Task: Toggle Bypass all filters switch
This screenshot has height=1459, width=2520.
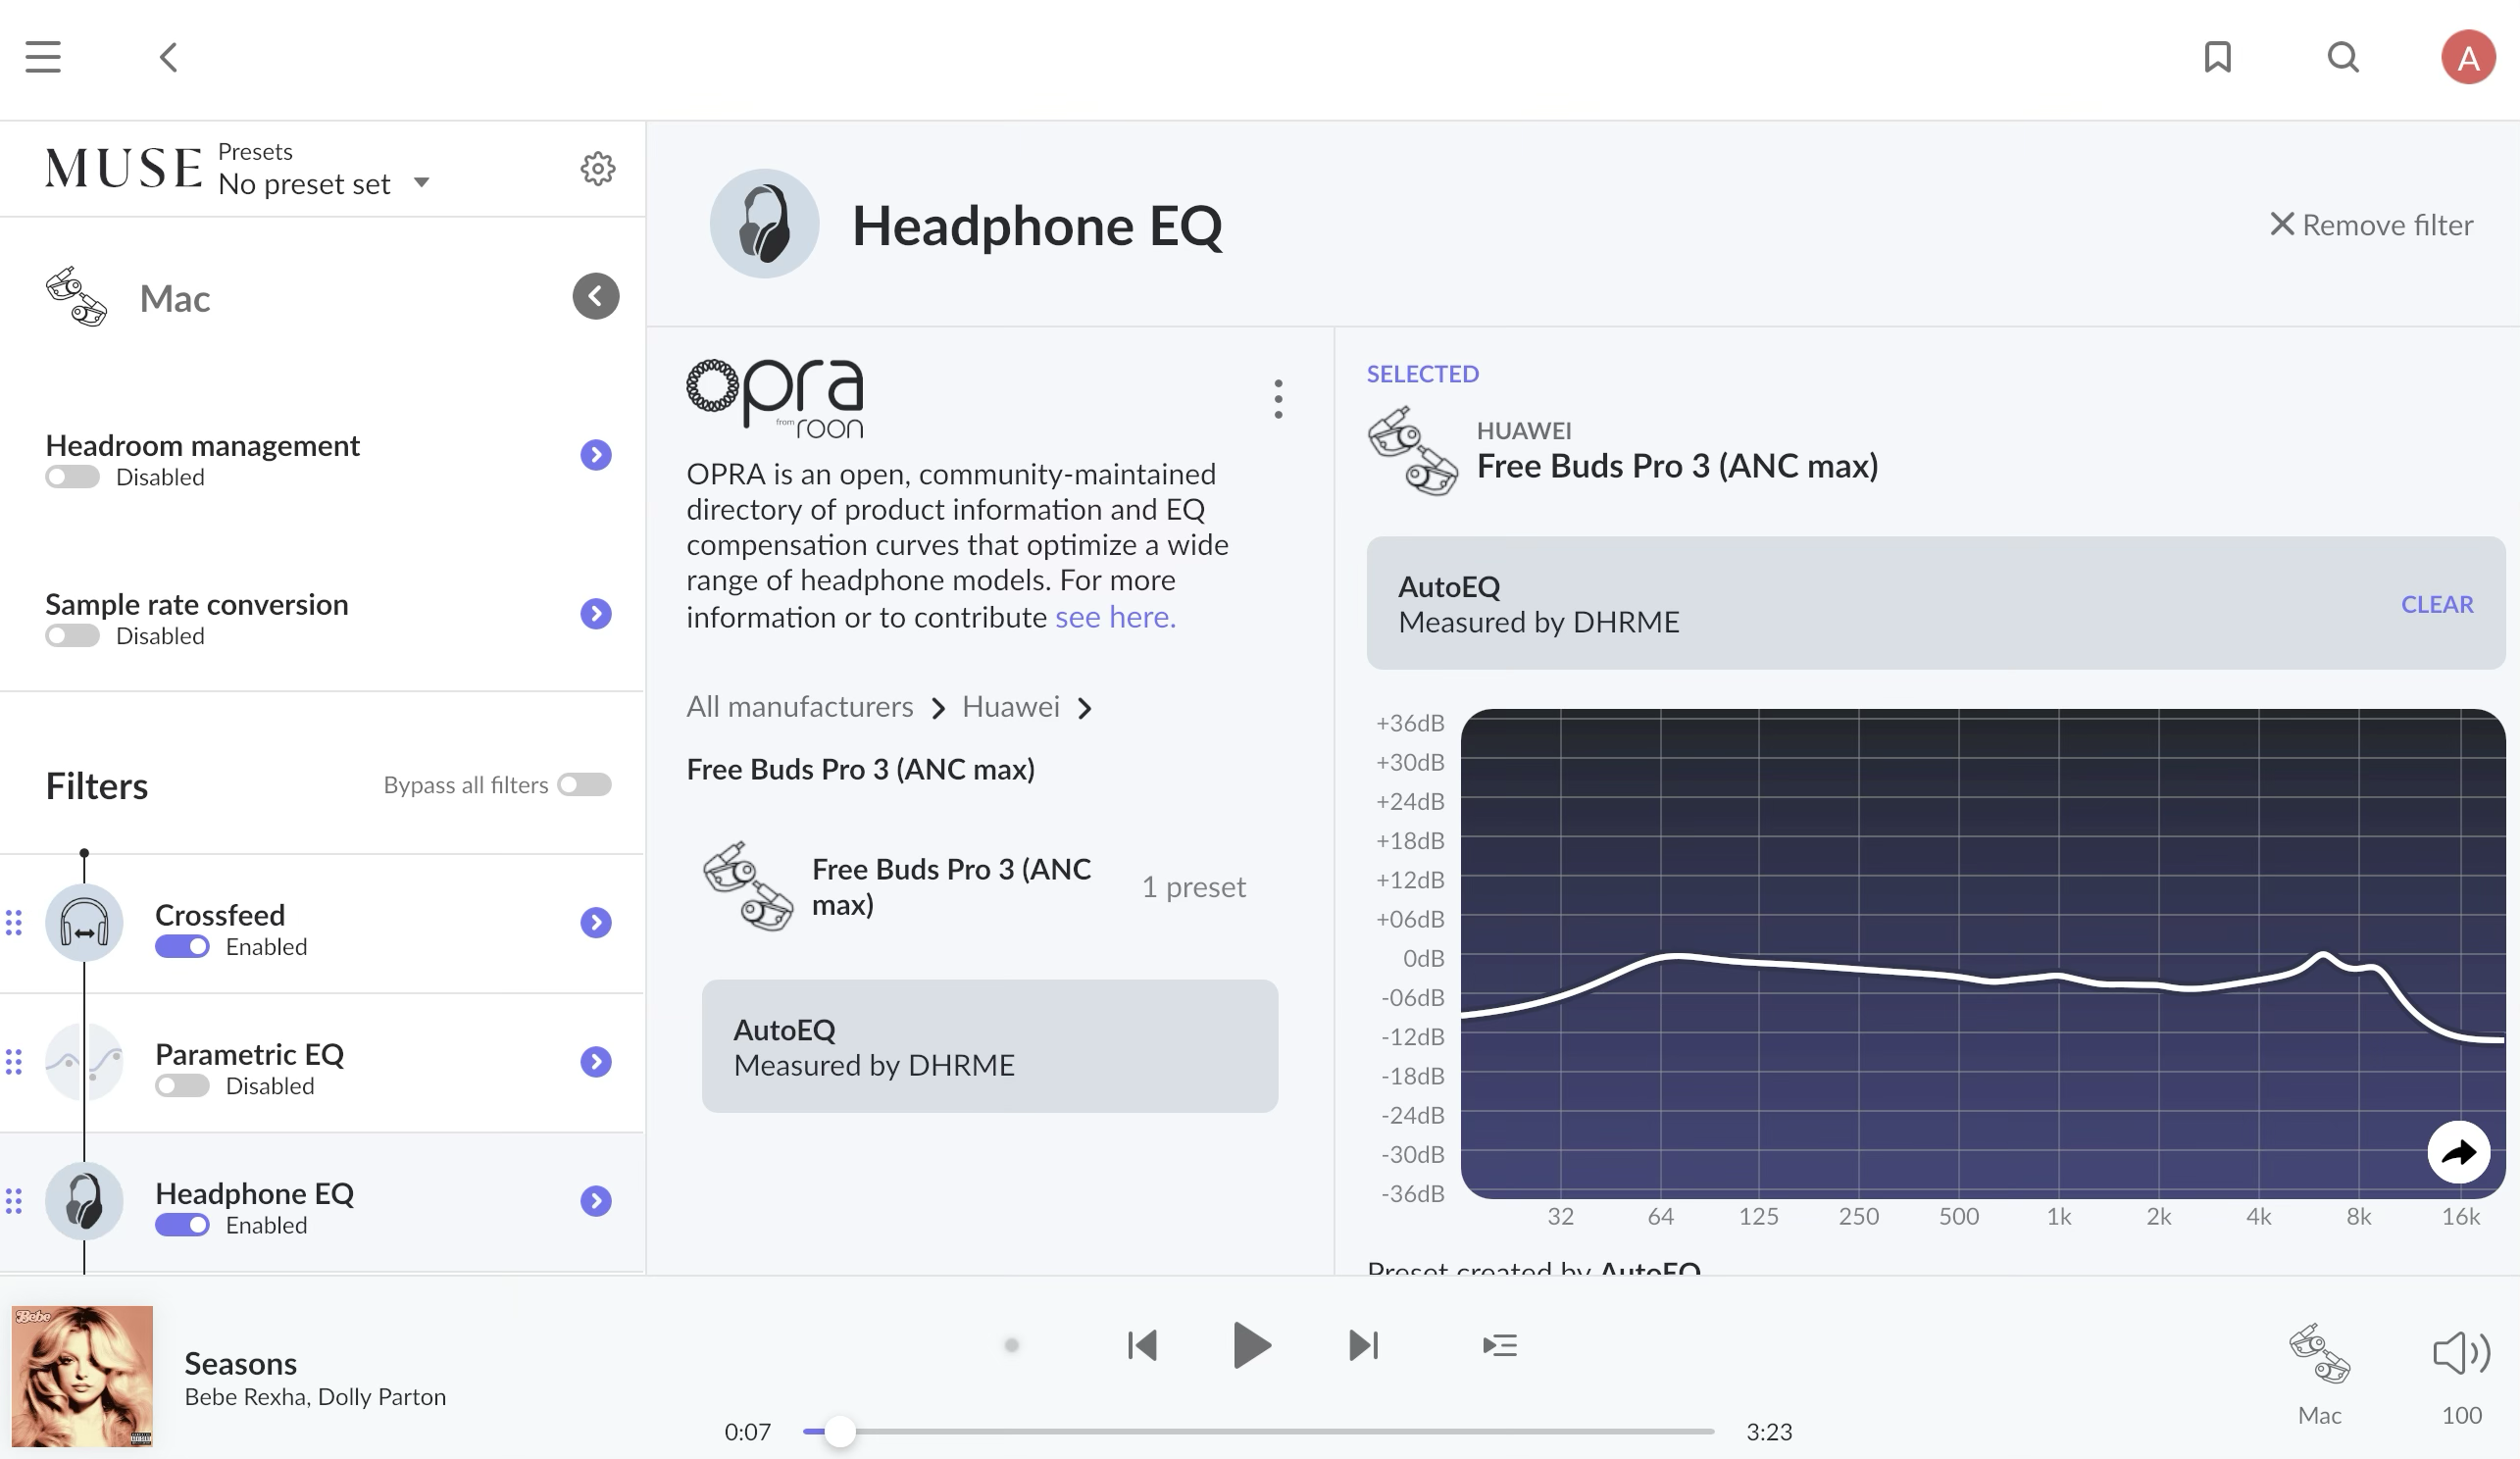Action: click(x=584, y=785)
